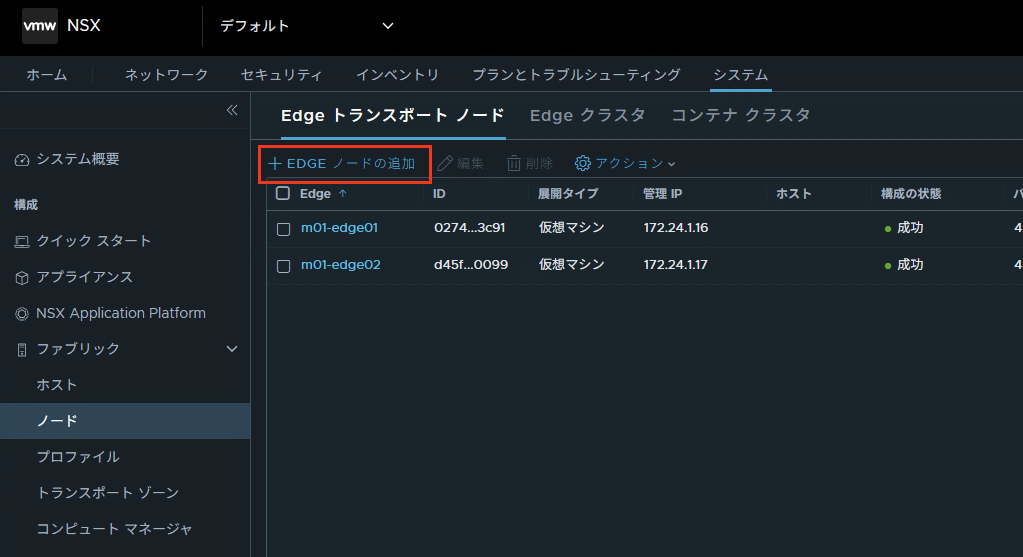Select ホスト under ファブリック
This screenshot has width=1023, height=557.
(x=57, y=385)
